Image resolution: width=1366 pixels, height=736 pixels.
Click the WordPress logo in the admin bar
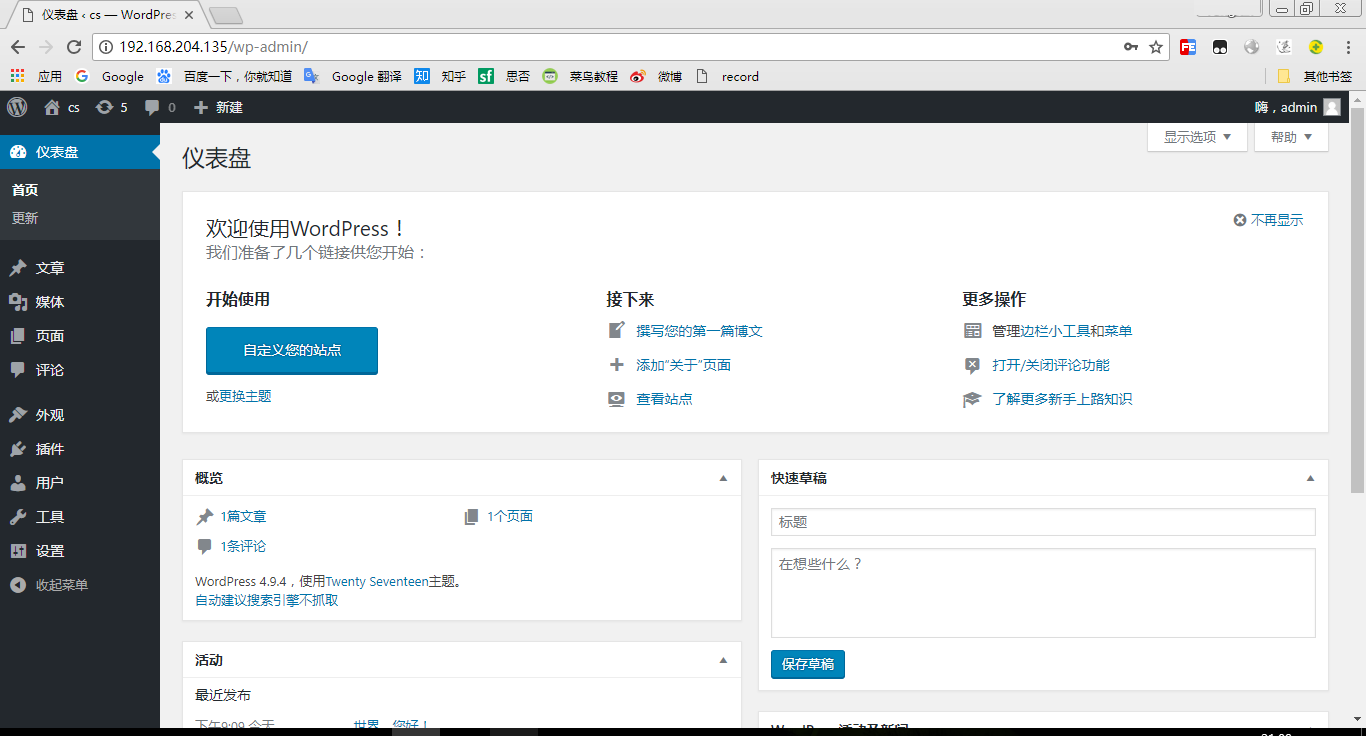tap(16, 107)
